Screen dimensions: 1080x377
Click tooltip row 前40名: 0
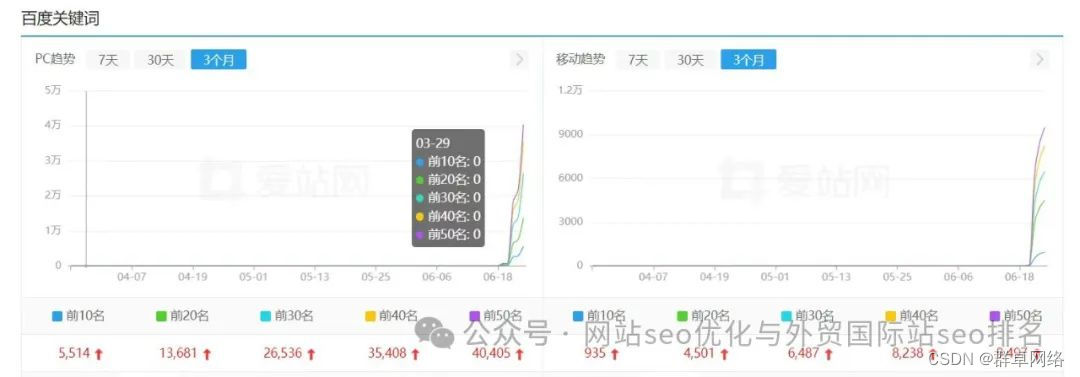[448, 216]
